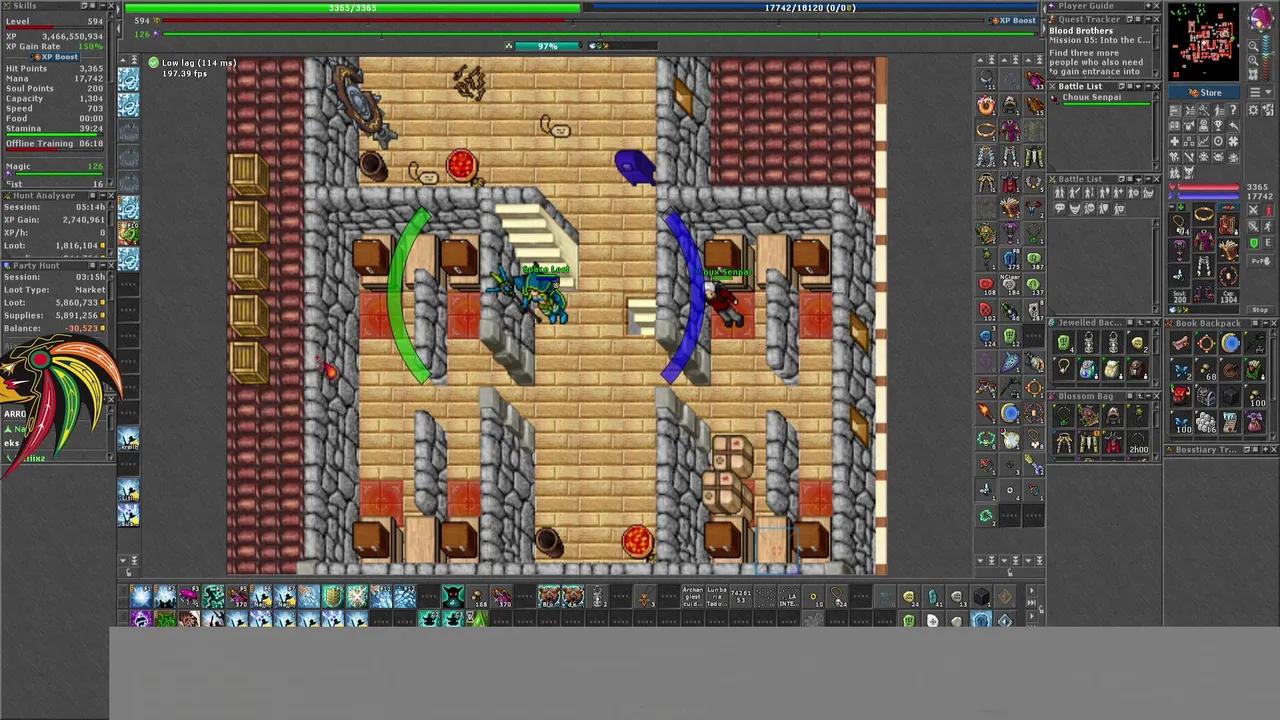
Task: Open the Store button
Action: pos(1204,93)
